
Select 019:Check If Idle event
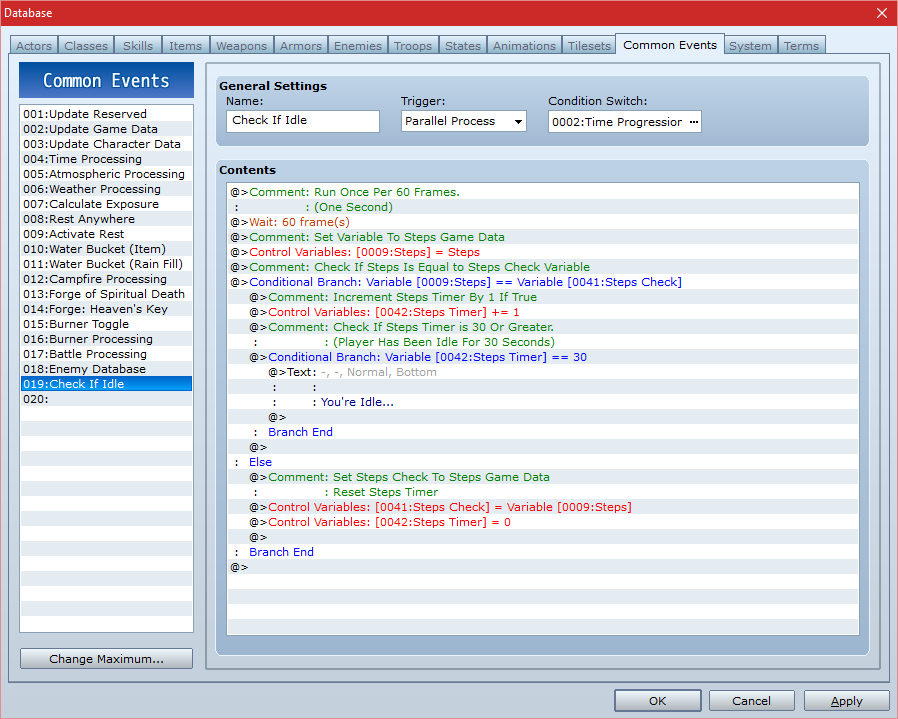click(106, 384)
